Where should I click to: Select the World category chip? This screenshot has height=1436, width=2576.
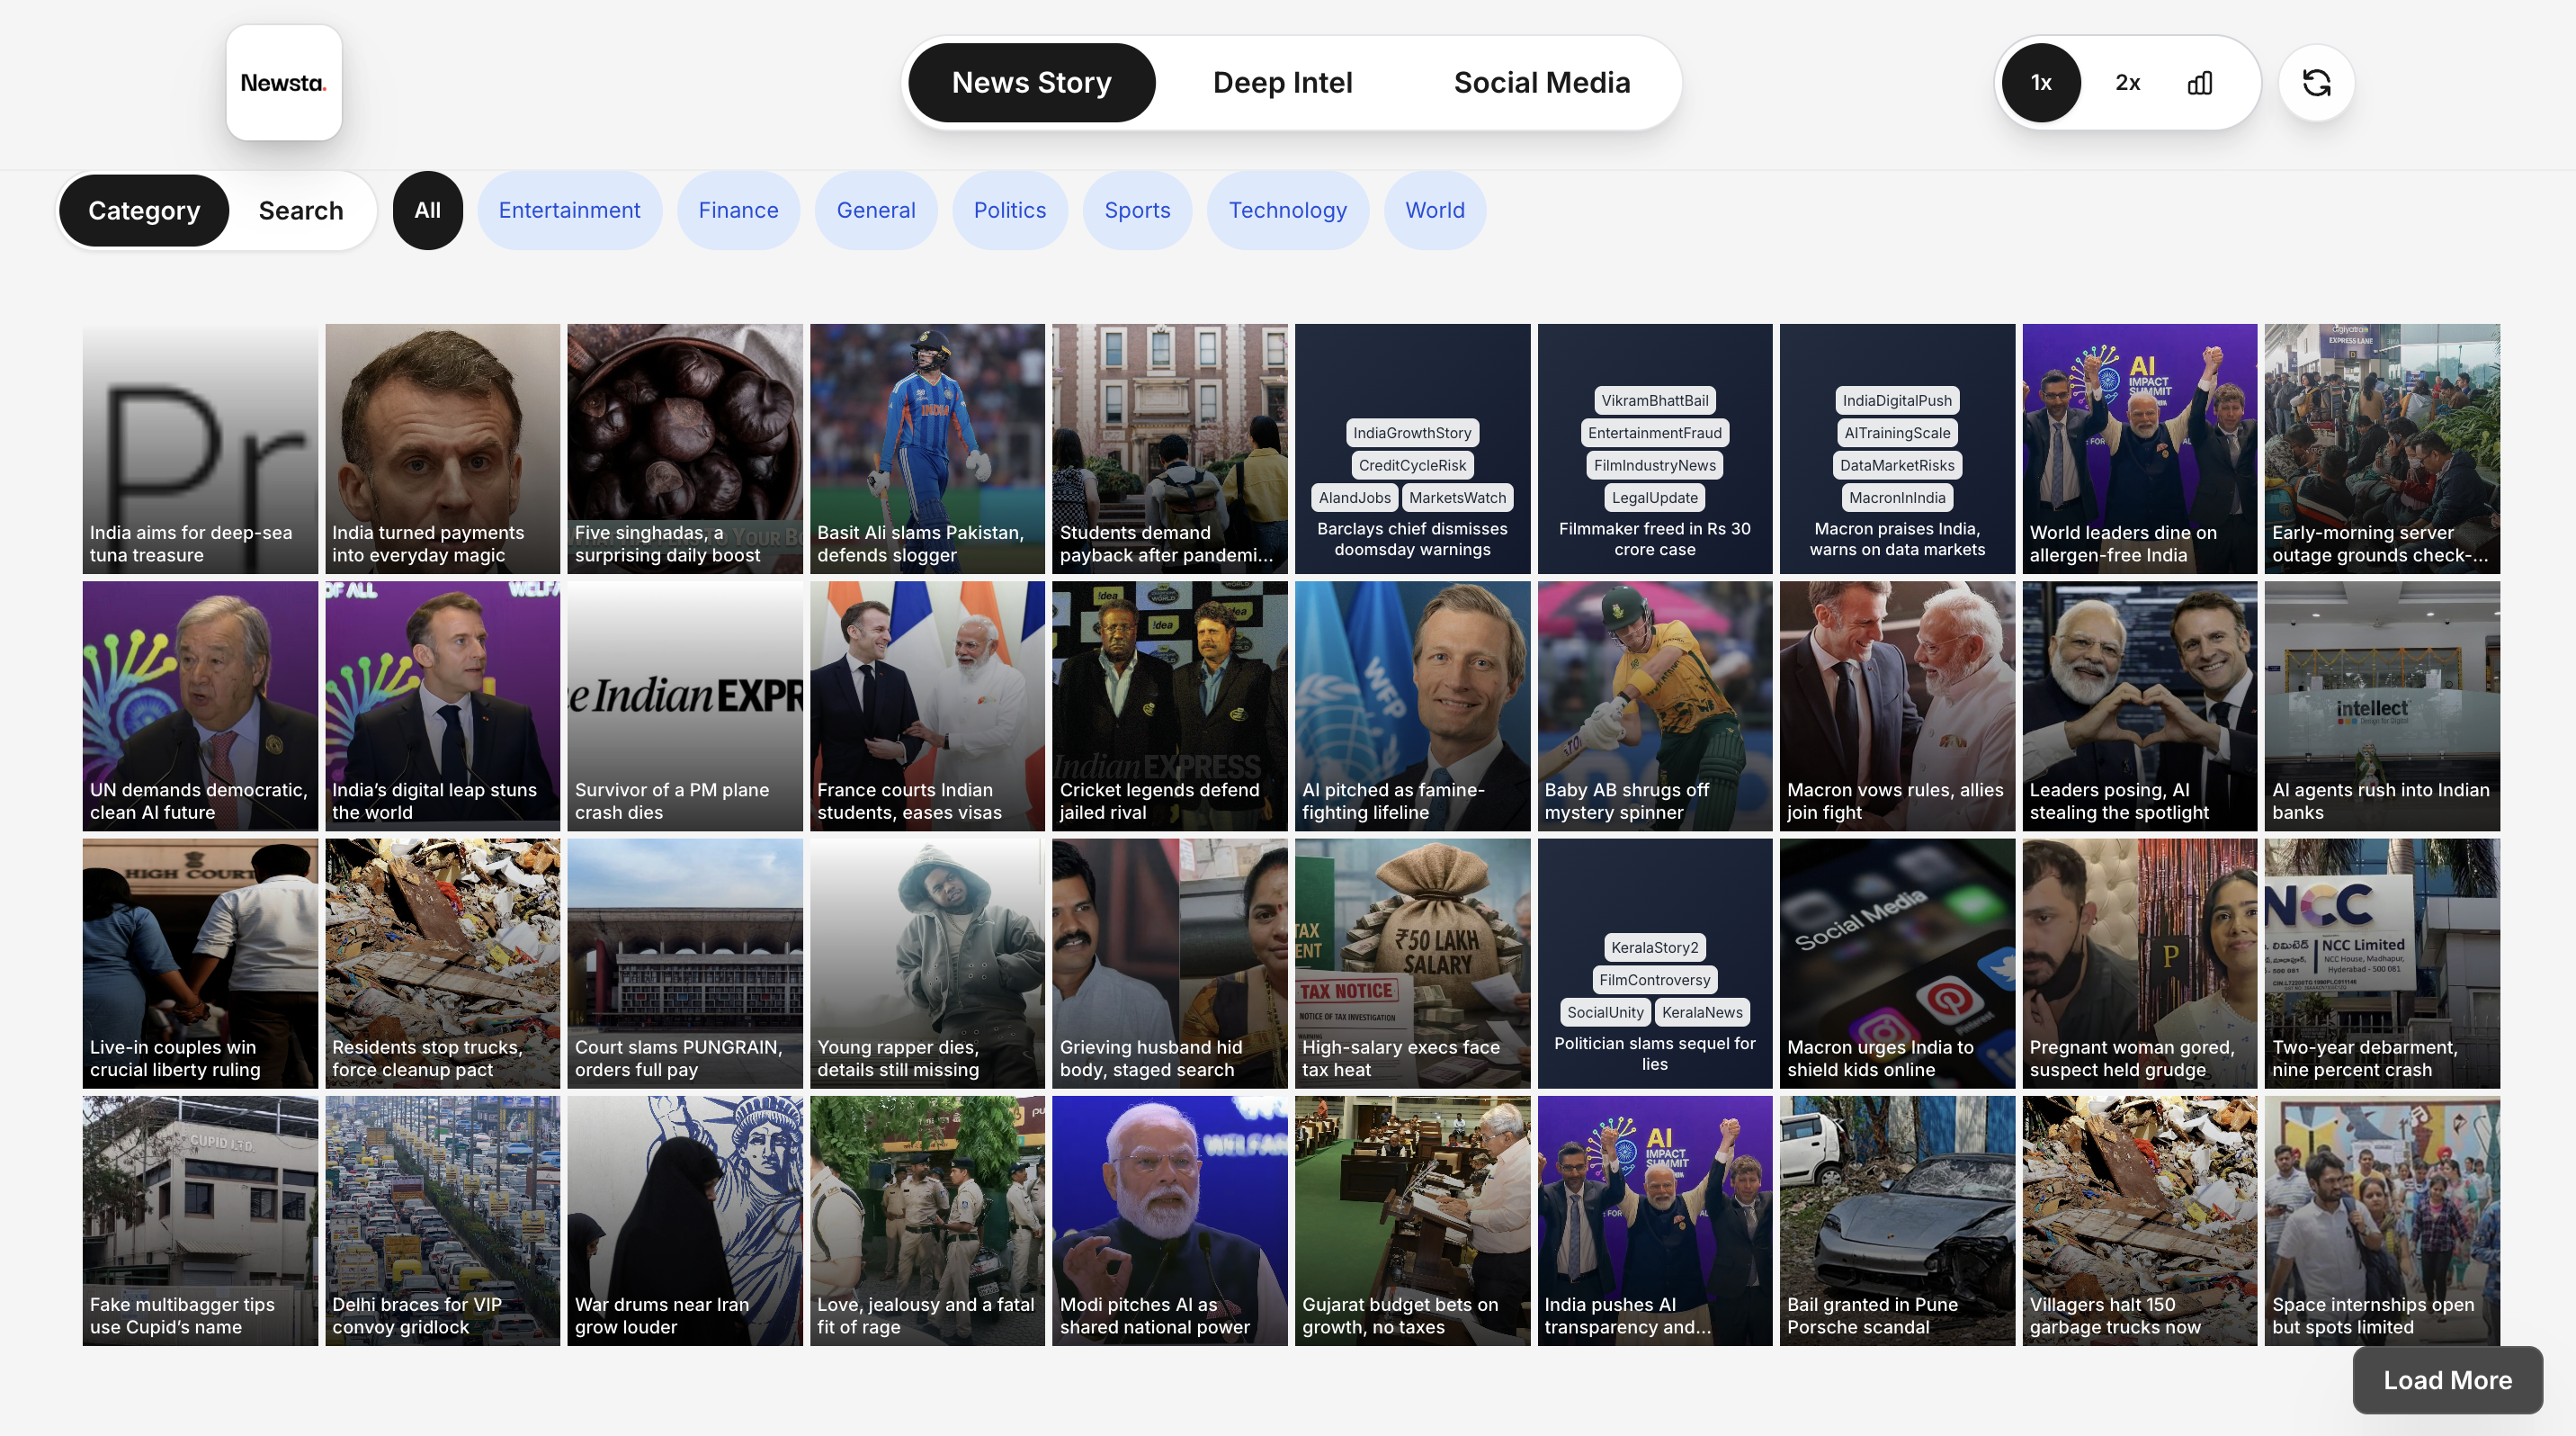coord(1434,211)
